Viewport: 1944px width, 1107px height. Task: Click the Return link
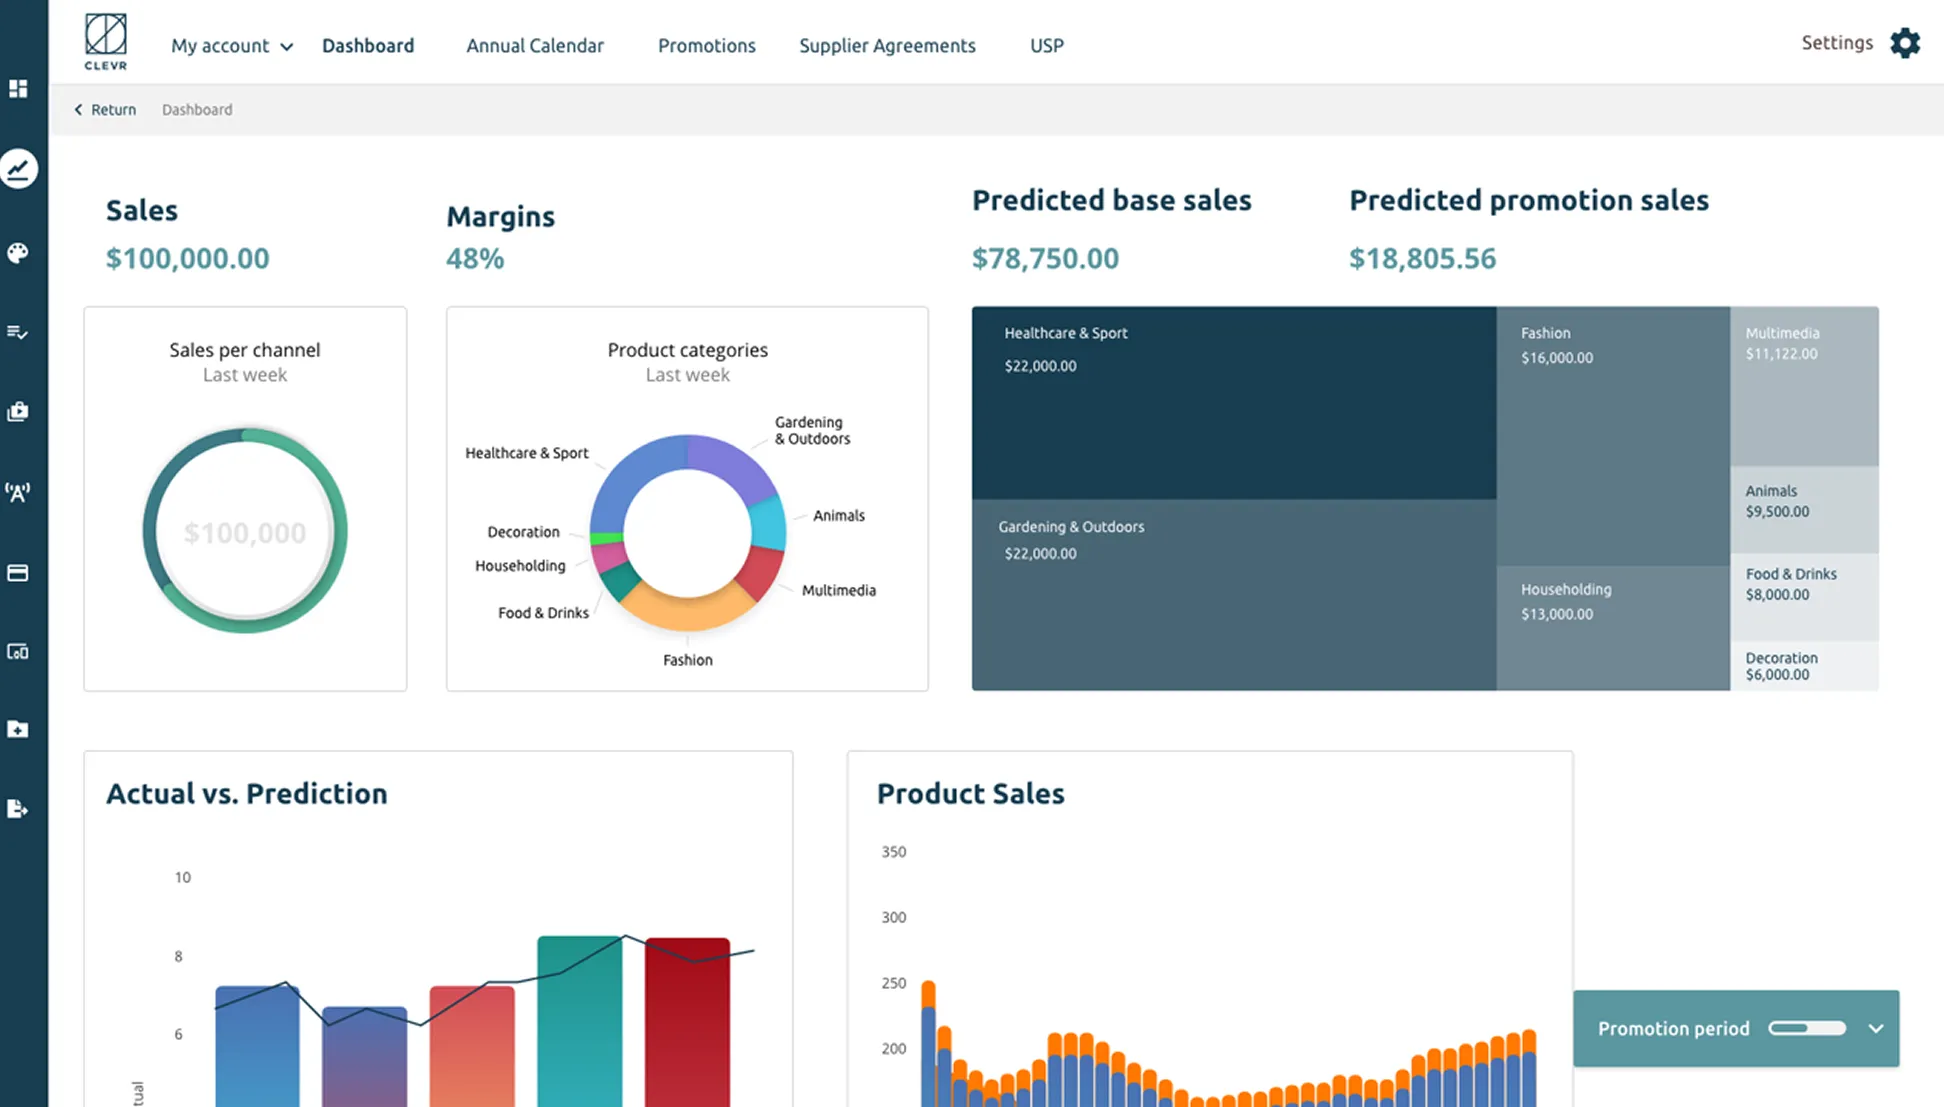click(113, 110)
